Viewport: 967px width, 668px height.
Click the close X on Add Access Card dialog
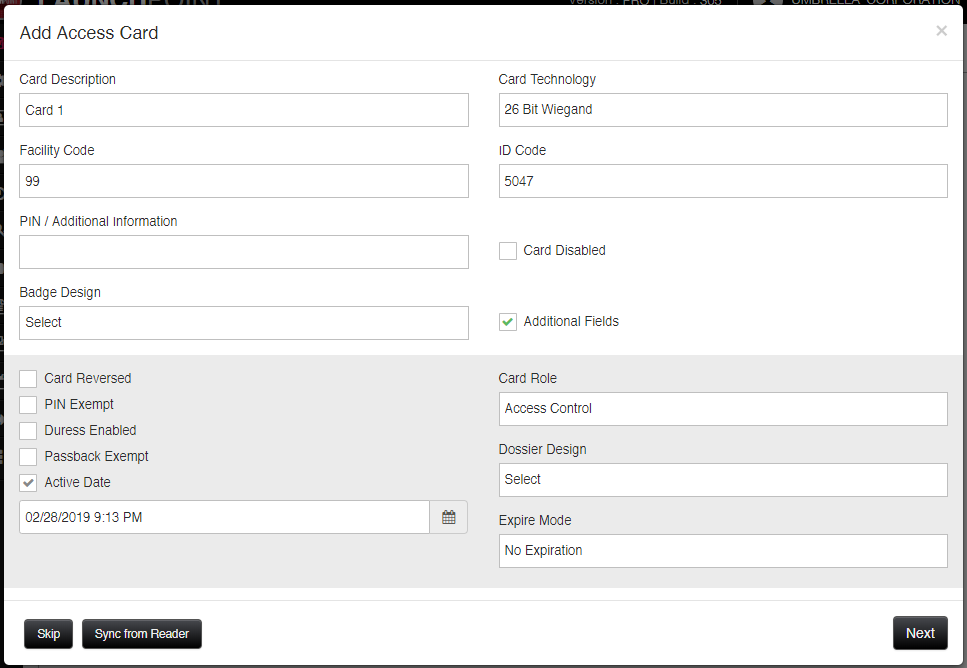(941, 31)
